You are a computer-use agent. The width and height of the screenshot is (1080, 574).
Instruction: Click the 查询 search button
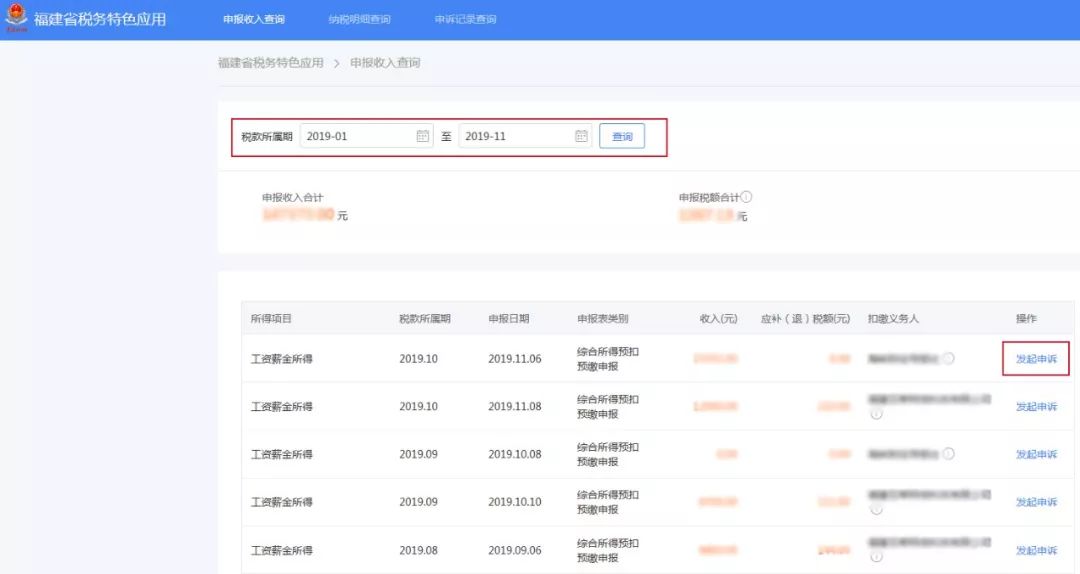(x=622, y=136)
